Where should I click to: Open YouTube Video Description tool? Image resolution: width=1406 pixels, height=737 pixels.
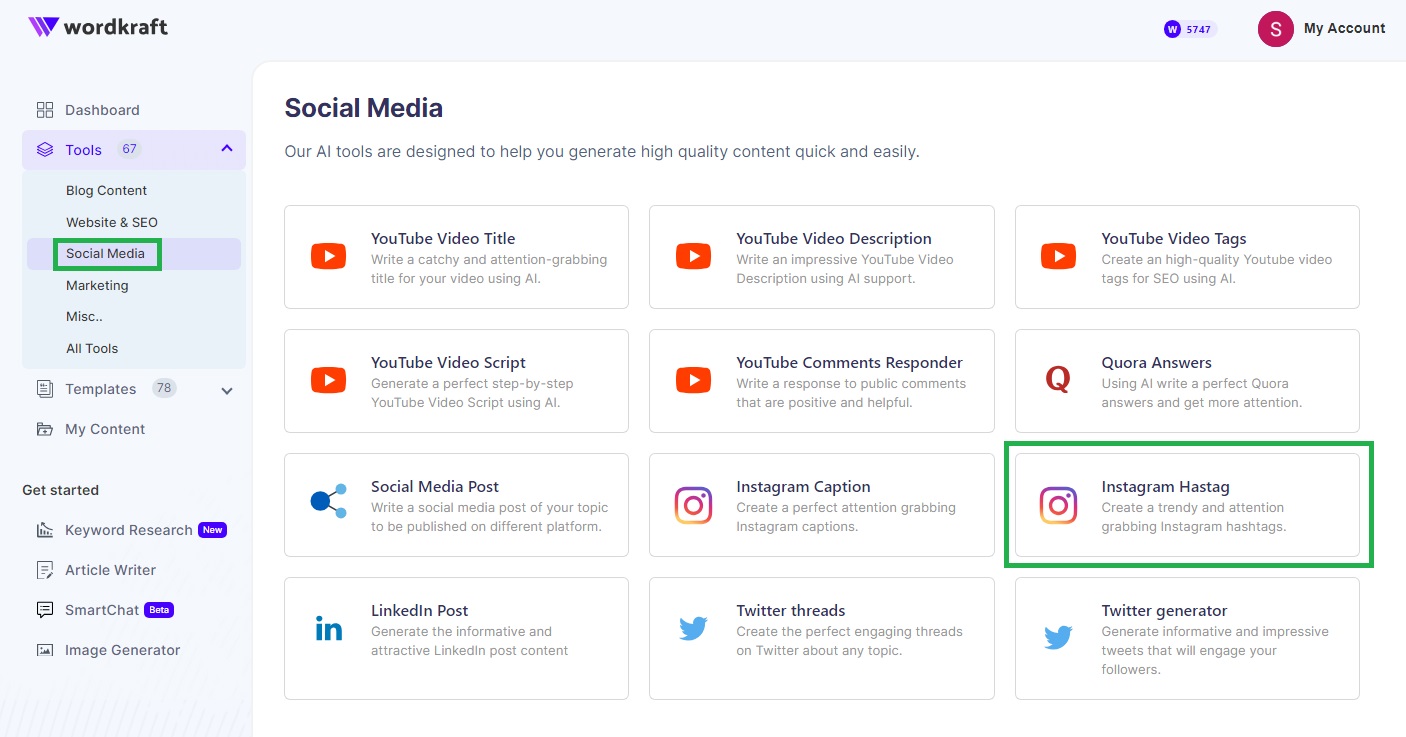tap(822, 257)
